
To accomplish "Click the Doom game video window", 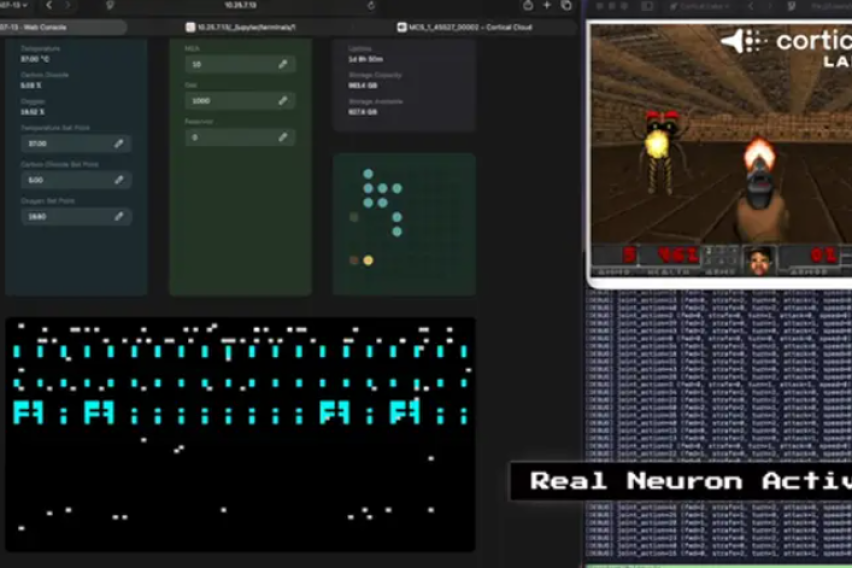I will click(719, 150).
